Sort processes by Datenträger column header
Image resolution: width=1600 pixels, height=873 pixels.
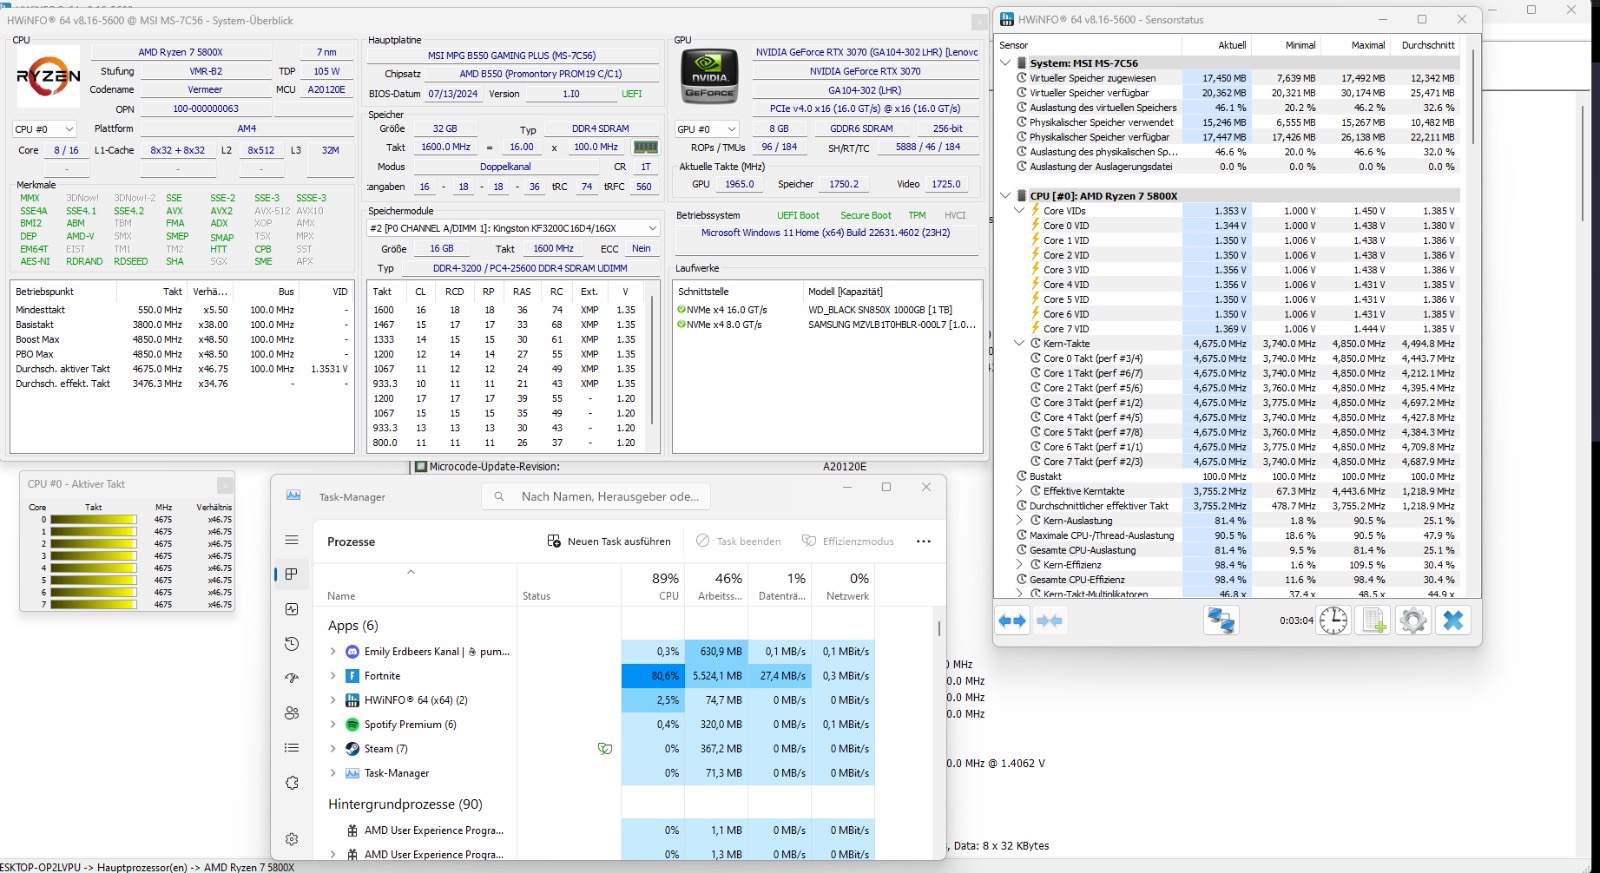coord(781,586)
